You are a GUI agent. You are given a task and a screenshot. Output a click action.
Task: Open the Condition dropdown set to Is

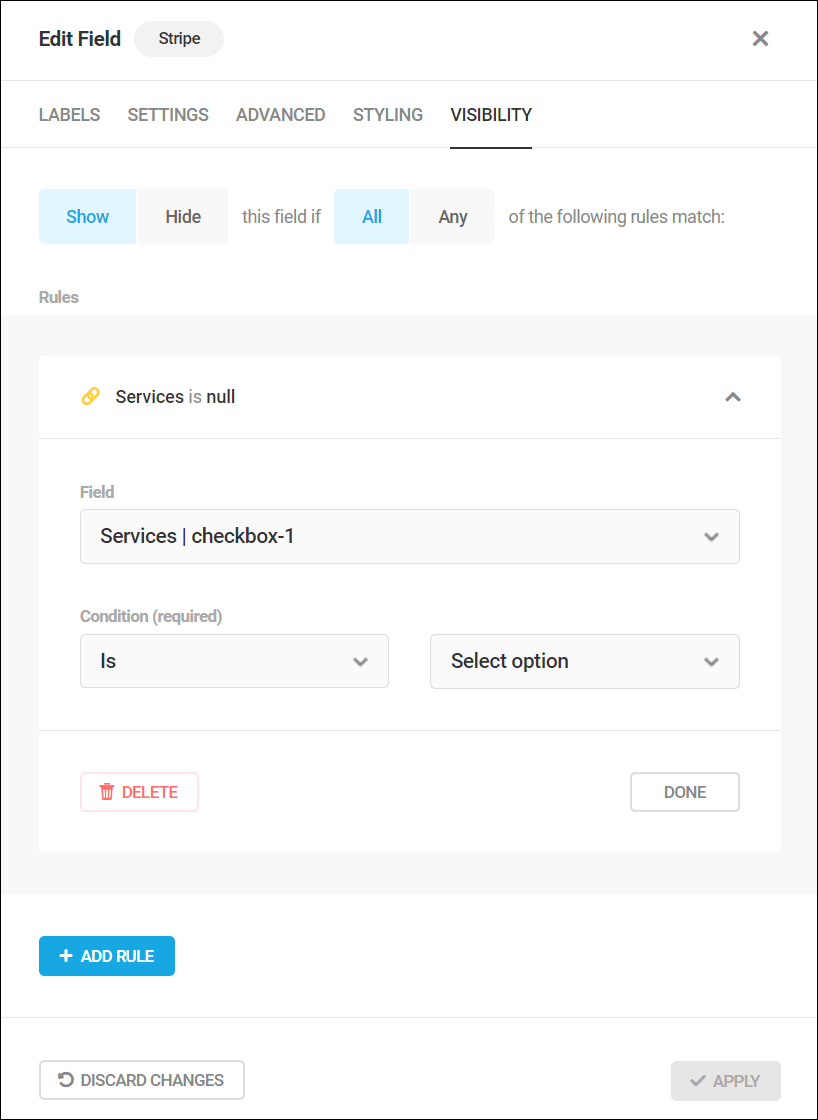coord(234,661)
